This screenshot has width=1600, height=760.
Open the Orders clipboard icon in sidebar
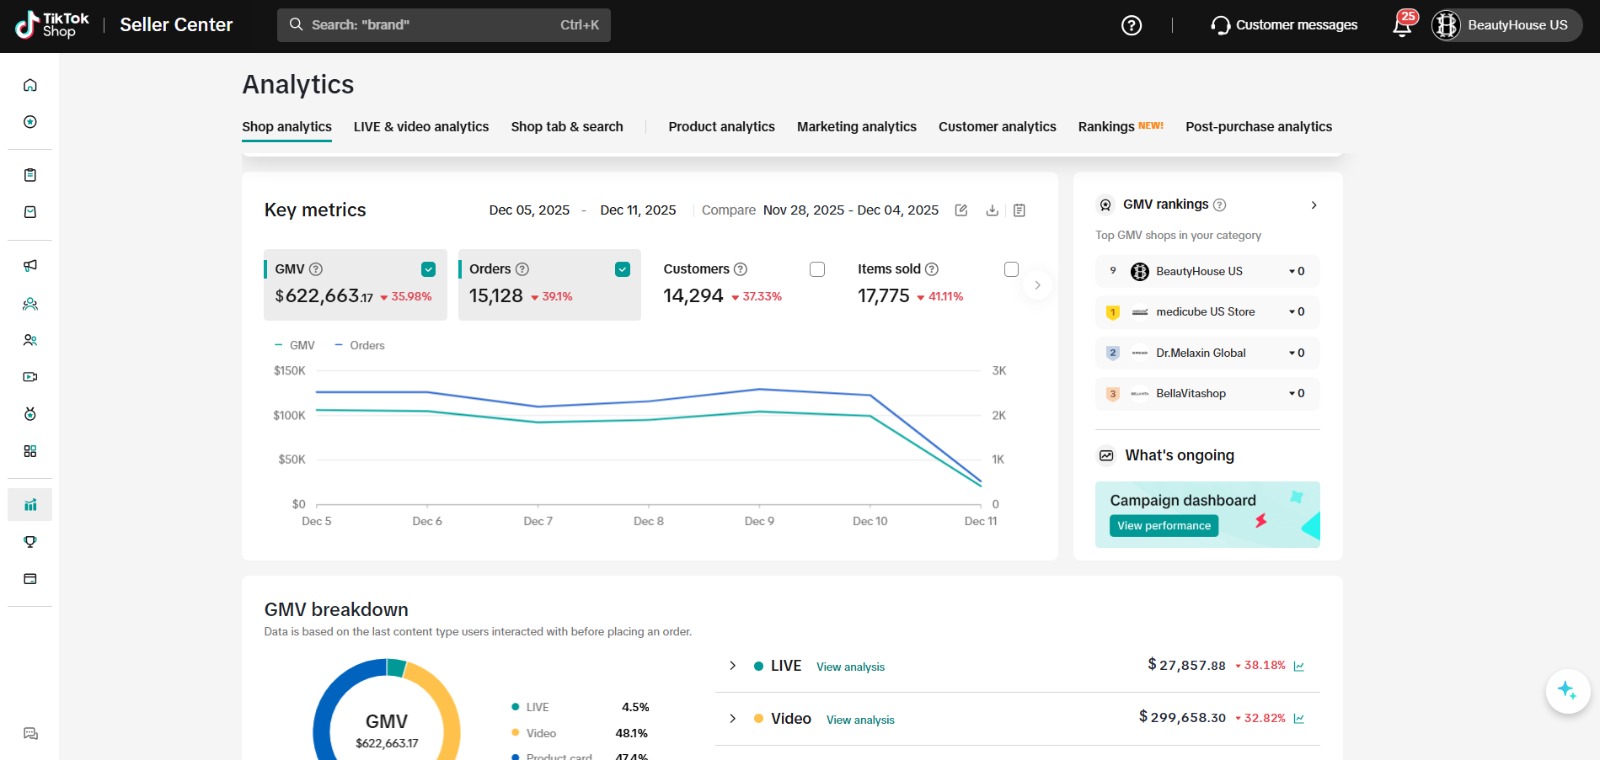[x=30, y=175]
